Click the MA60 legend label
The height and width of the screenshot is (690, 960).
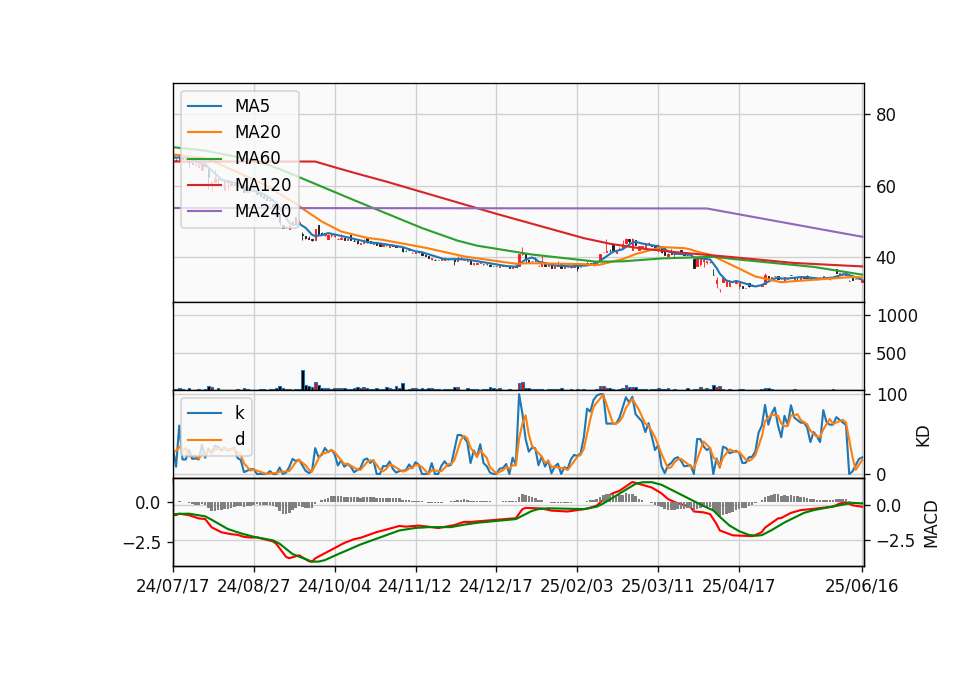coord(257,159)
